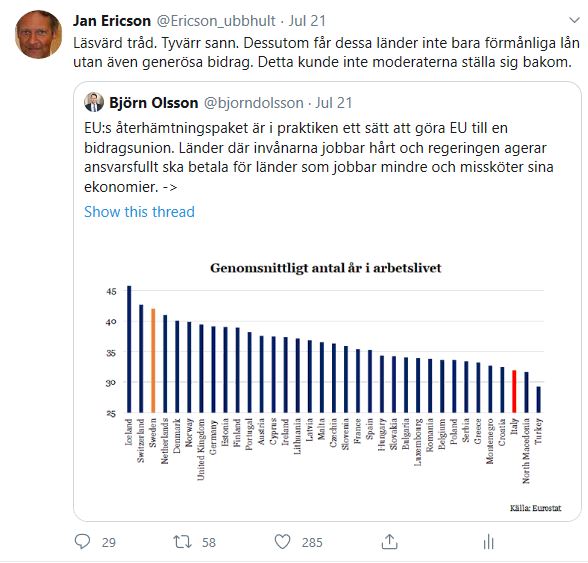588x563 pixels.
Task: Visit the @bjorndolsson handle
Action: pos(254,103)
